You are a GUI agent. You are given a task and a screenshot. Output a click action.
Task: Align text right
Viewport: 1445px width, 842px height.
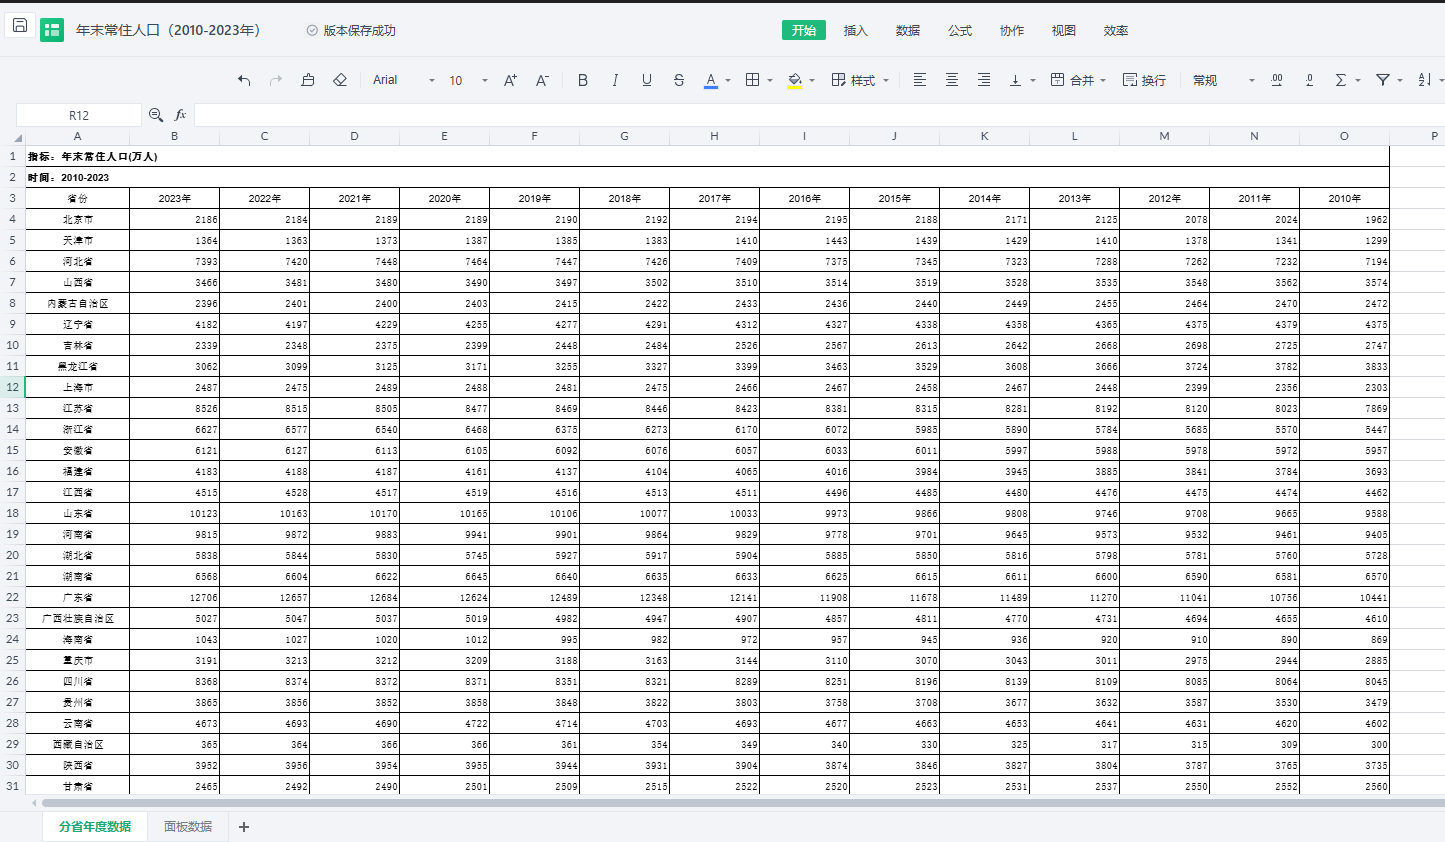(984, 80)
